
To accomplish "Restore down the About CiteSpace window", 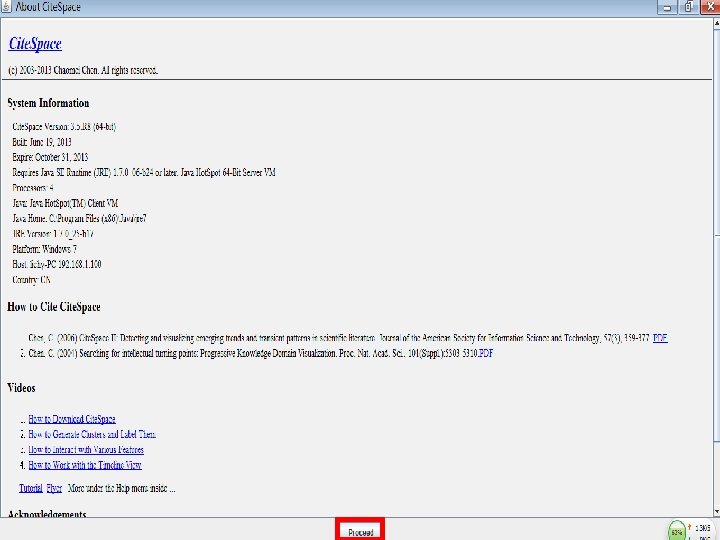I will 688,7.
